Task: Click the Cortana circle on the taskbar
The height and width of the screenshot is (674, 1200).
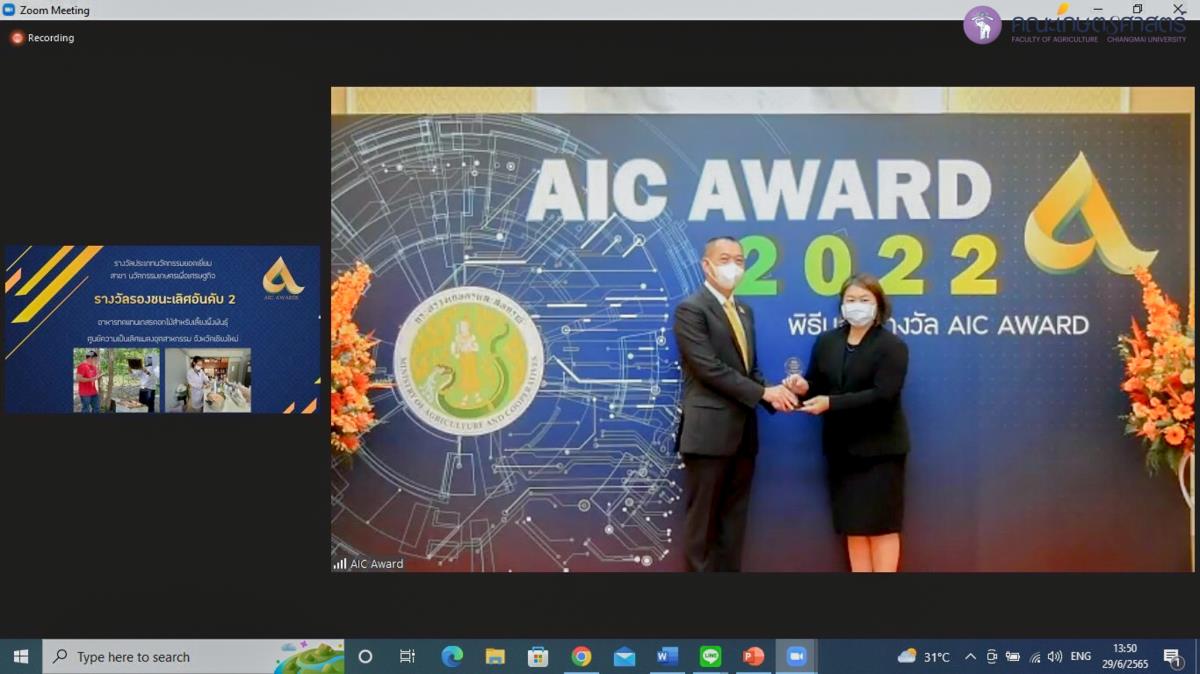Action: pos(365,657)
